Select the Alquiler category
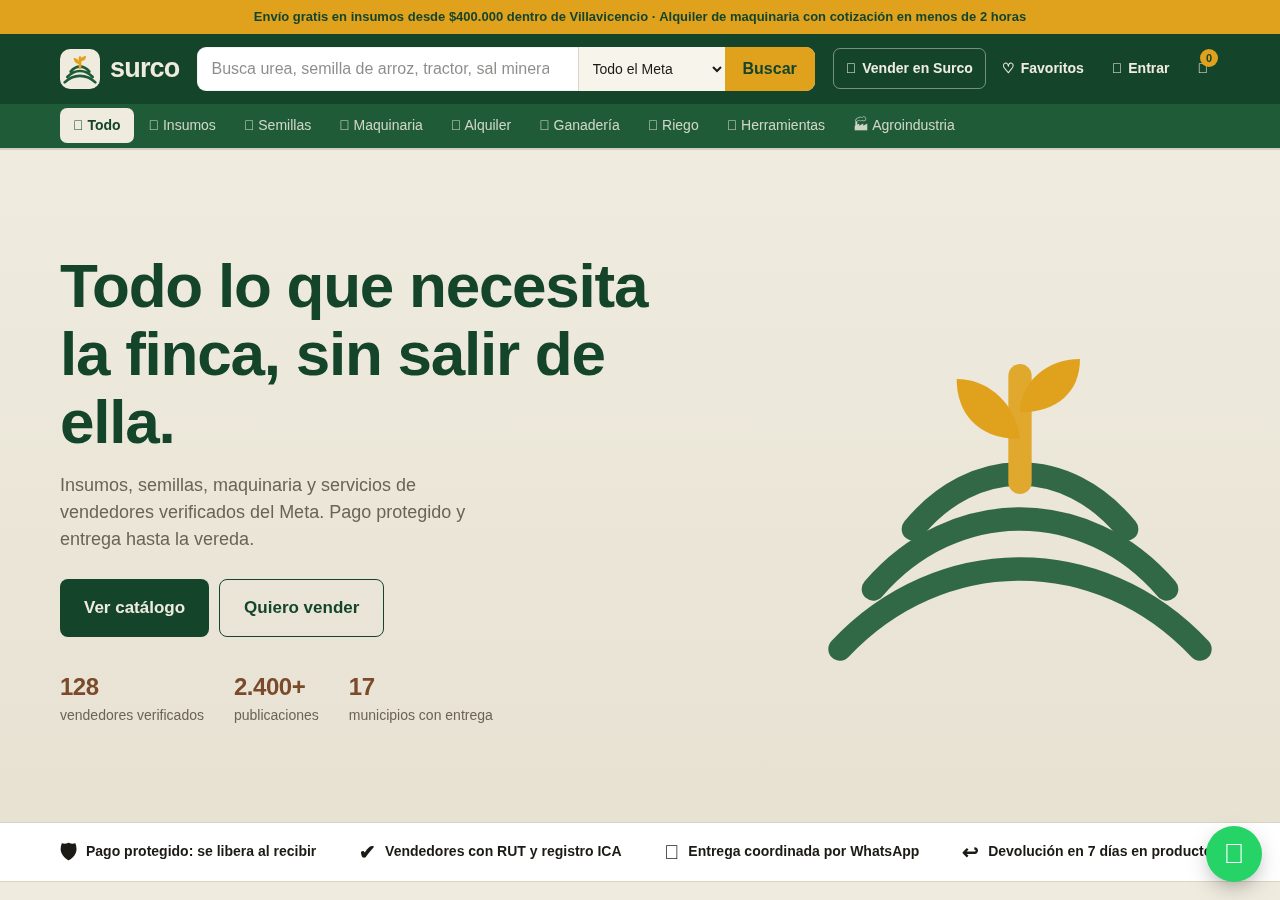This screenshot has width=1280, height=900. tap(481, 125)
